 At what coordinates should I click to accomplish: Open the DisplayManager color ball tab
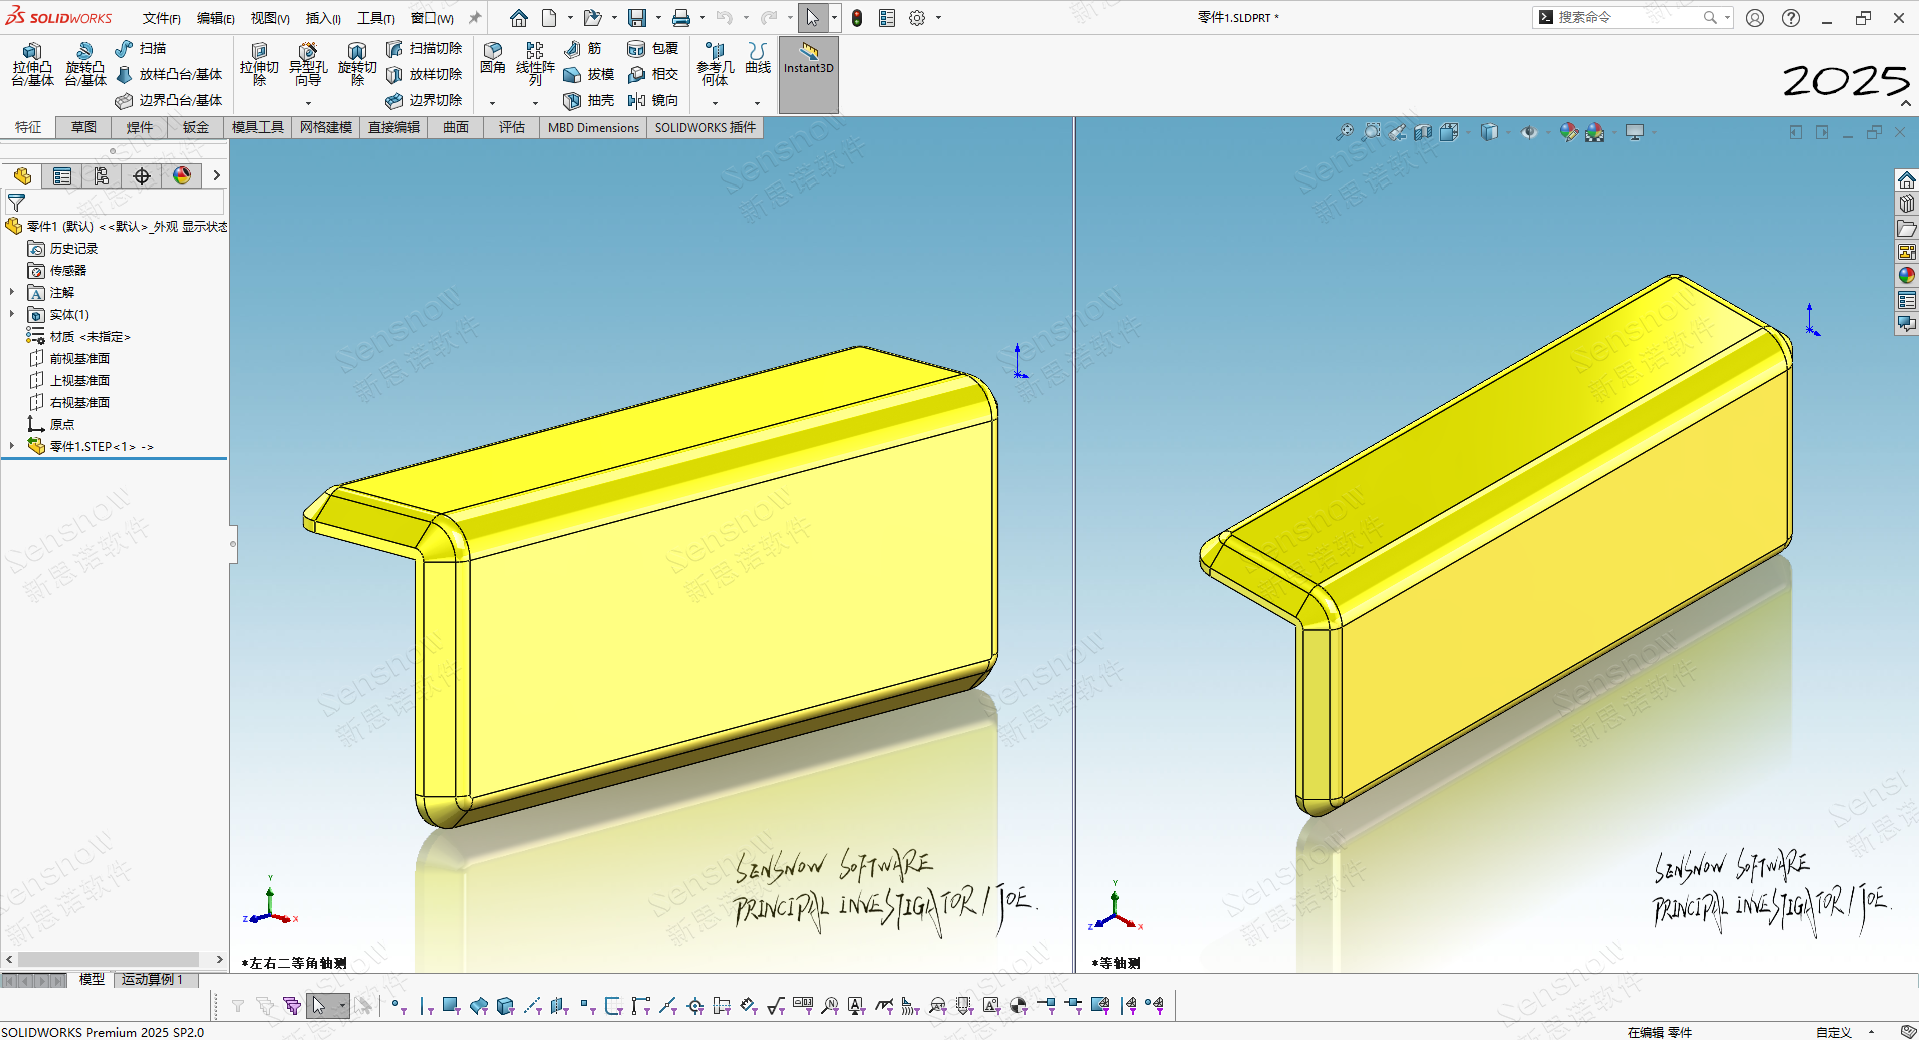coord(182,176)
